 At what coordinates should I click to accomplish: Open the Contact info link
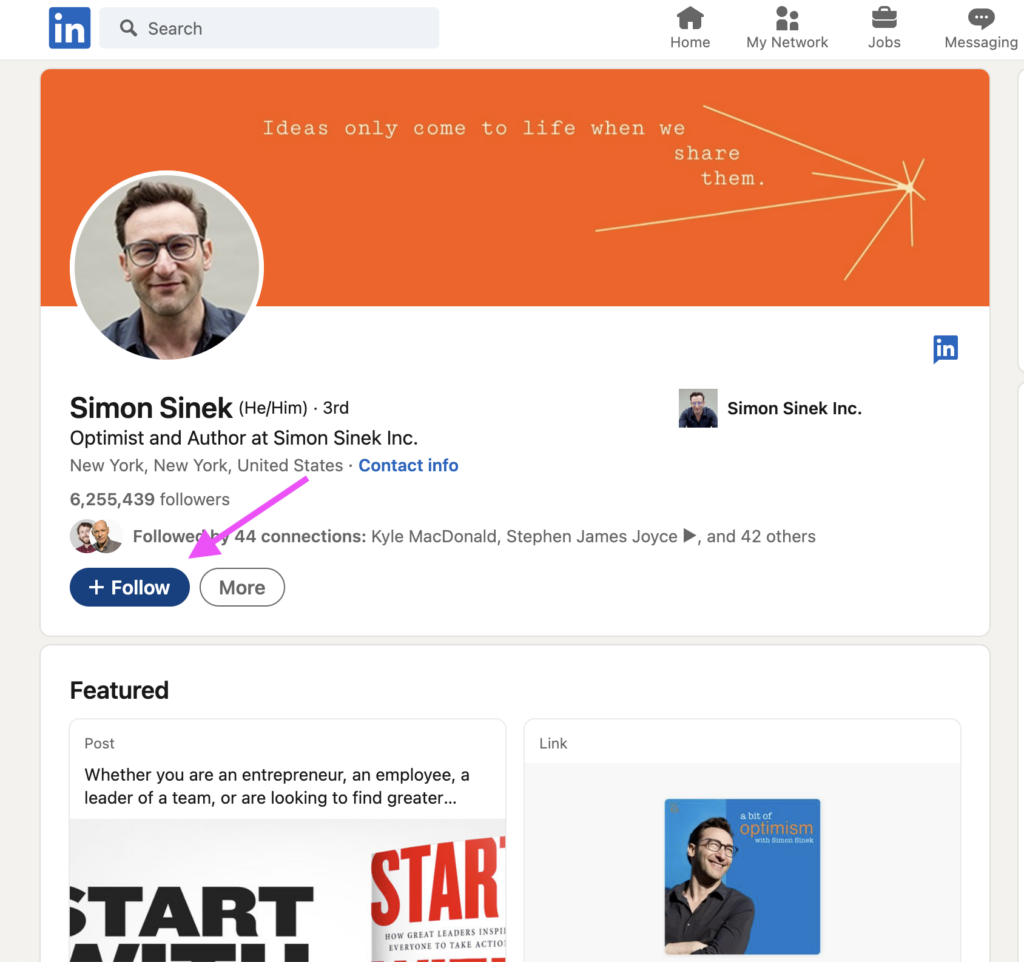click(408, 466)
